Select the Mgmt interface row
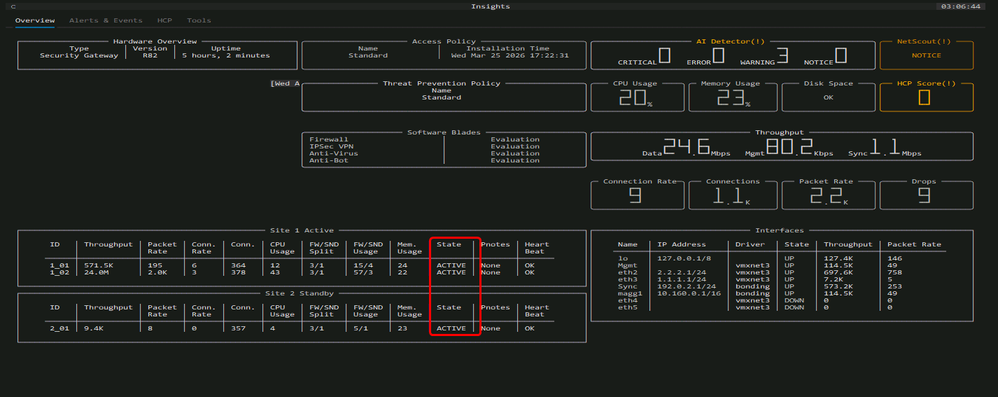Screen dimensions: 998x397 (780, 265)
